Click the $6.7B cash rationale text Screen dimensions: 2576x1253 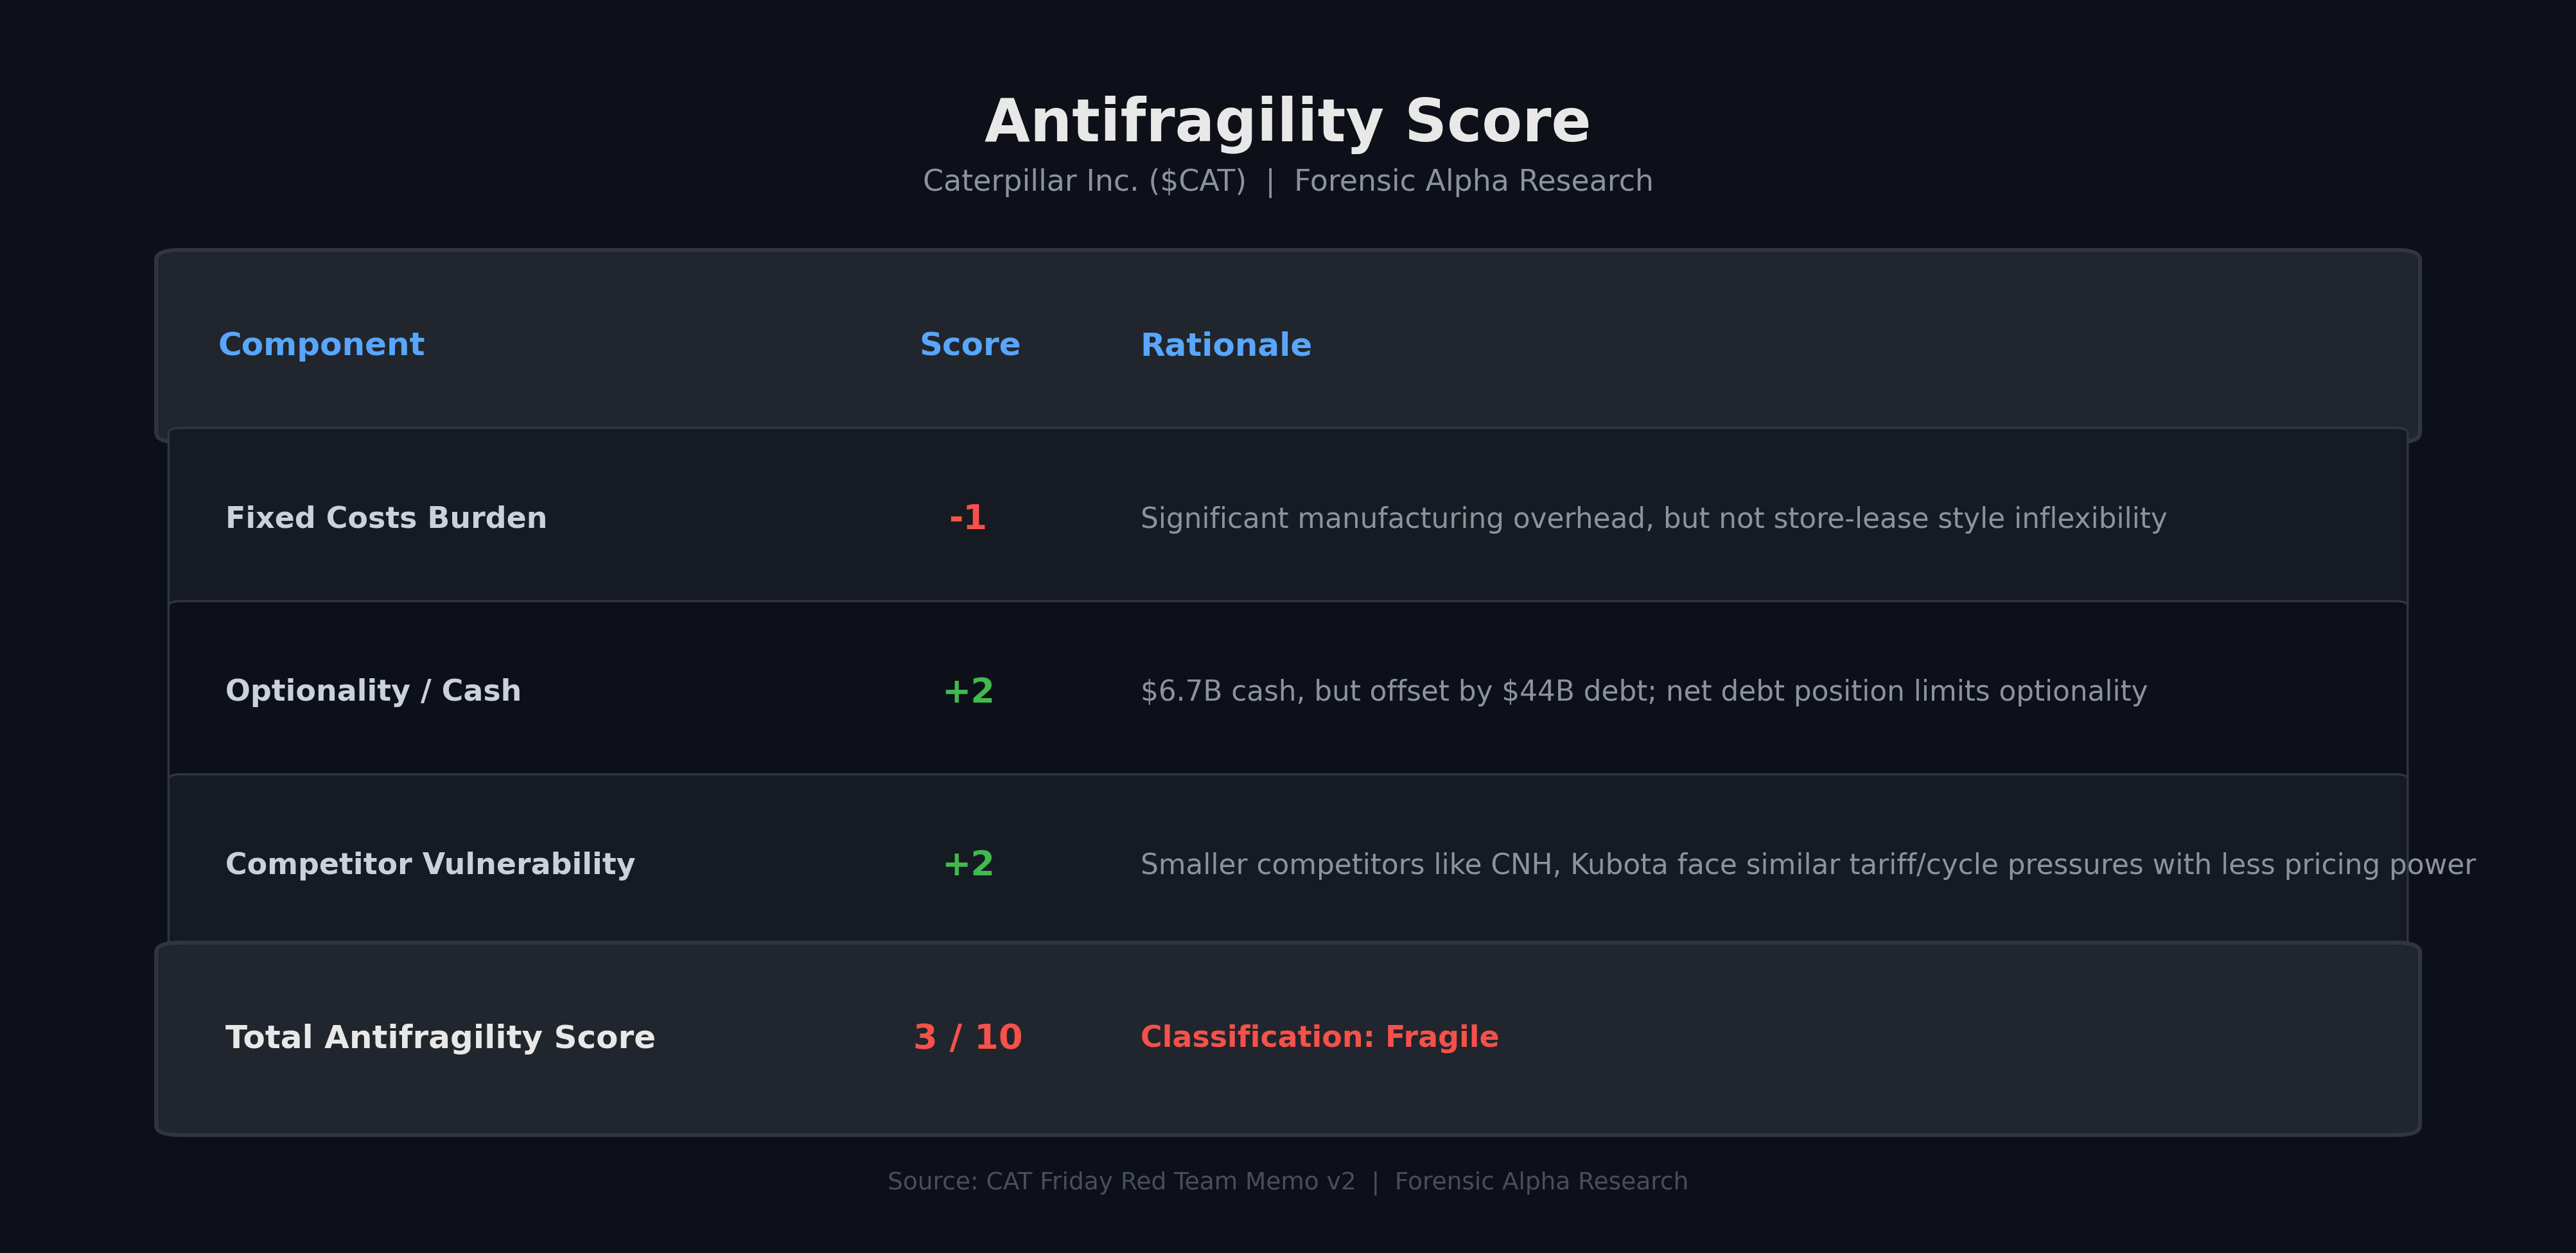pyautogui.click(x=1643, y=692)
